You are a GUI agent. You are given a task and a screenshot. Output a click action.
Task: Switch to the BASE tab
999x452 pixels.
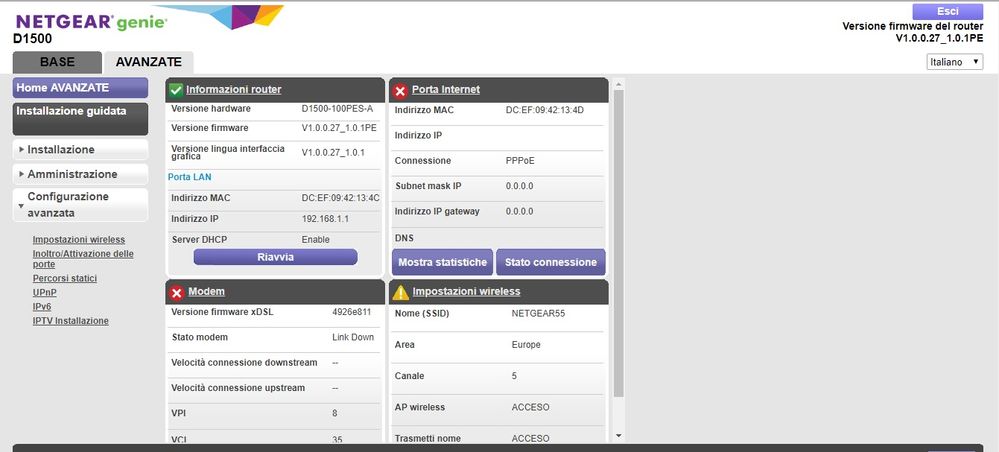tap(57, 62)
